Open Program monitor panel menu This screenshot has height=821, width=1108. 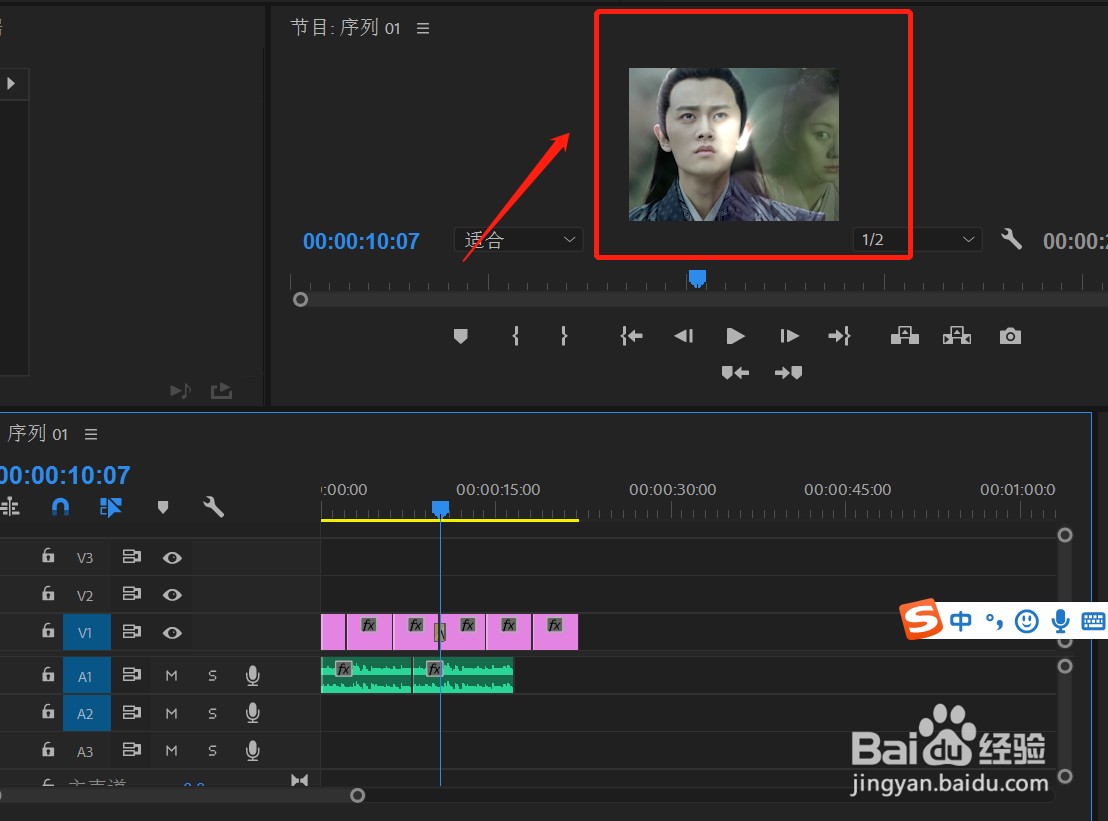coord(423,28)
